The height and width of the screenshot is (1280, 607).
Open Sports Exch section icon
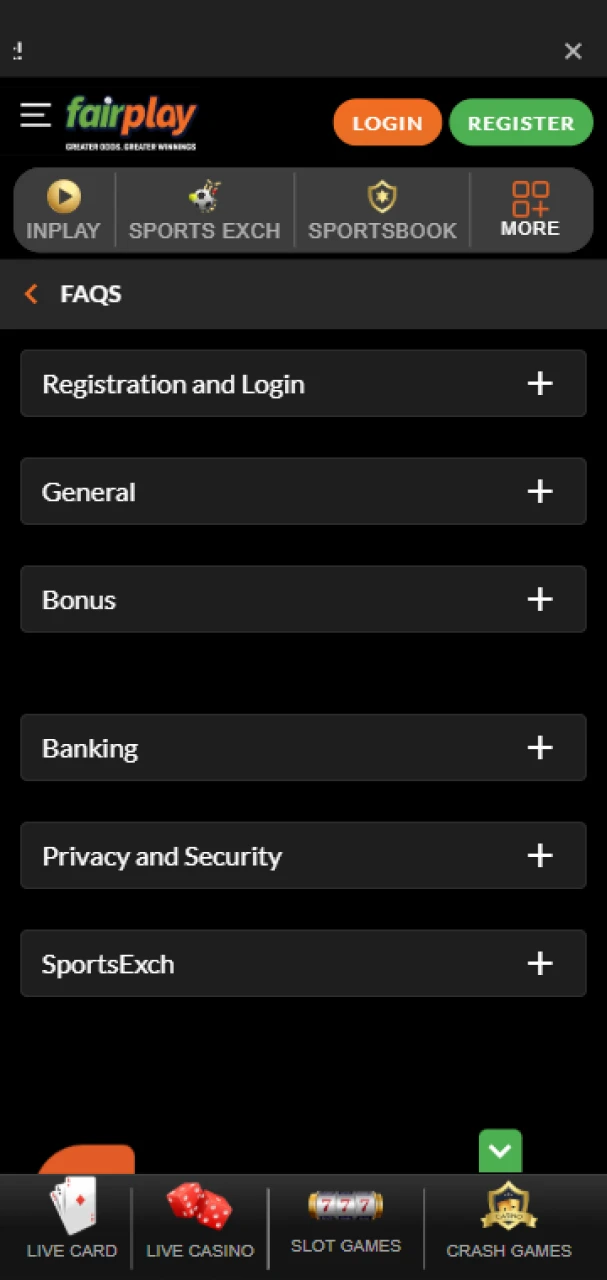tap(204, 196)
